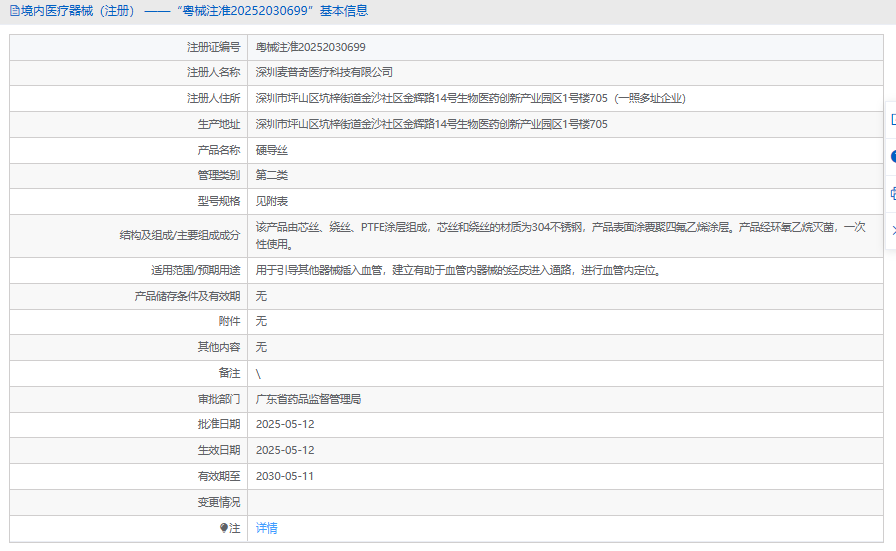The width and height of the screenshot is (896, 551).
Task: Select the 无 value in the 附件 row
Action: coord(261,321)
